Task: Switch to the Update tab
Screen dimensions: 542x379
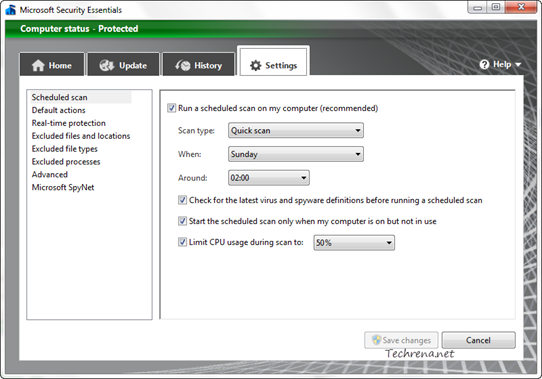Action: [x=123, y=65]
